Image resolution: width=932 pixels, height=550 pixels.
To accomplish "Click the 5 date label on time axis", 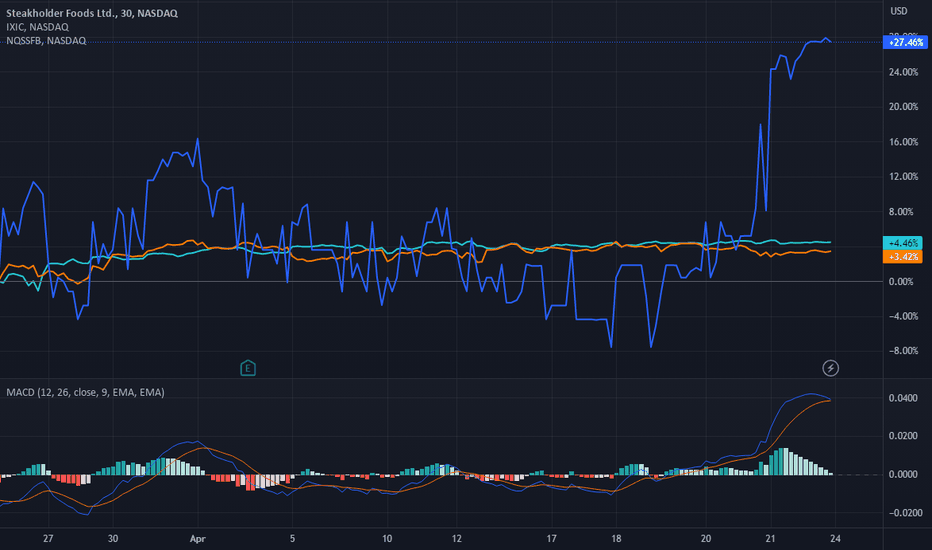I will click(x=292, y=538).
